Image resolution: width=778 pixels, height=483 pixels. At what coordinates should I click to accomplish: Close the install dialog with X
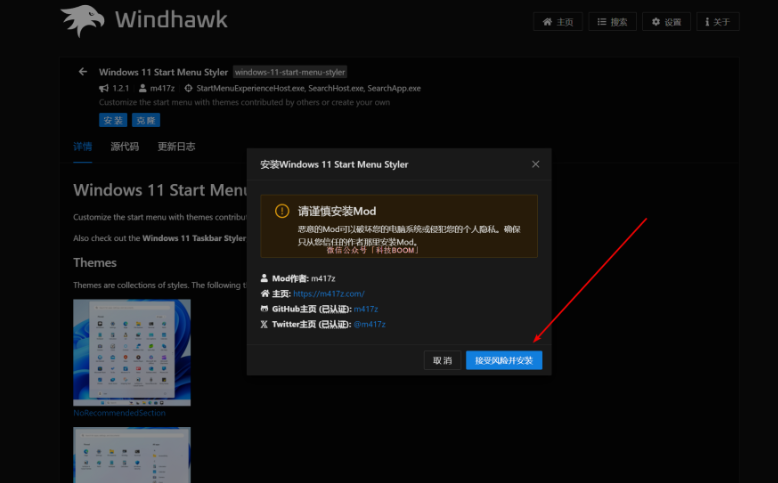(x=535, y=164)
